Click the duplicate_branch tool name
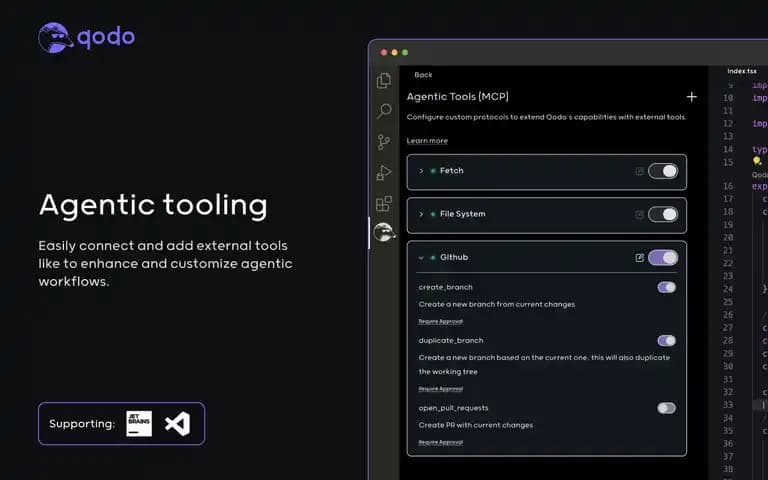Screen dimensions: 768x480 pyautogui.click(x=451, y=340)
